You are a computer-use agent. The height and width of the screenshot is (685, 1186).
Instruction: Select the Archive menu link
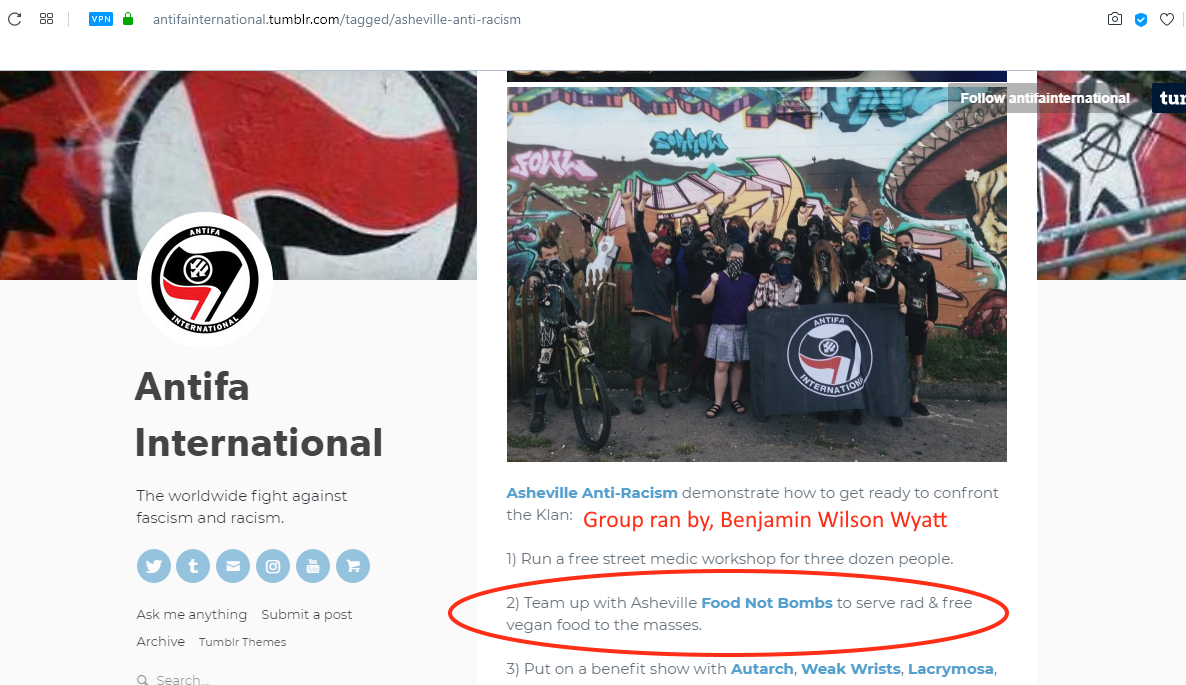coord(160,641)
